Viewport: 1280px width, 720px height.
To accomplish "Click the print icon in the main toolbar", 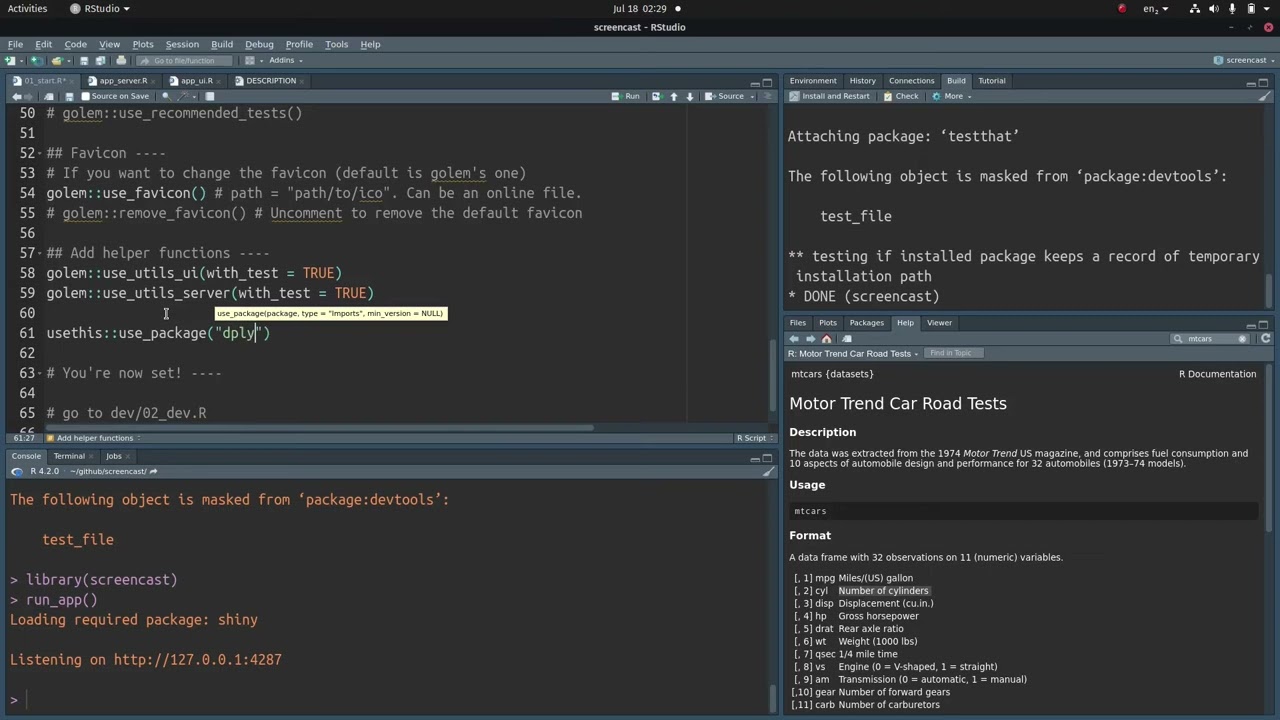I will 122,61.
